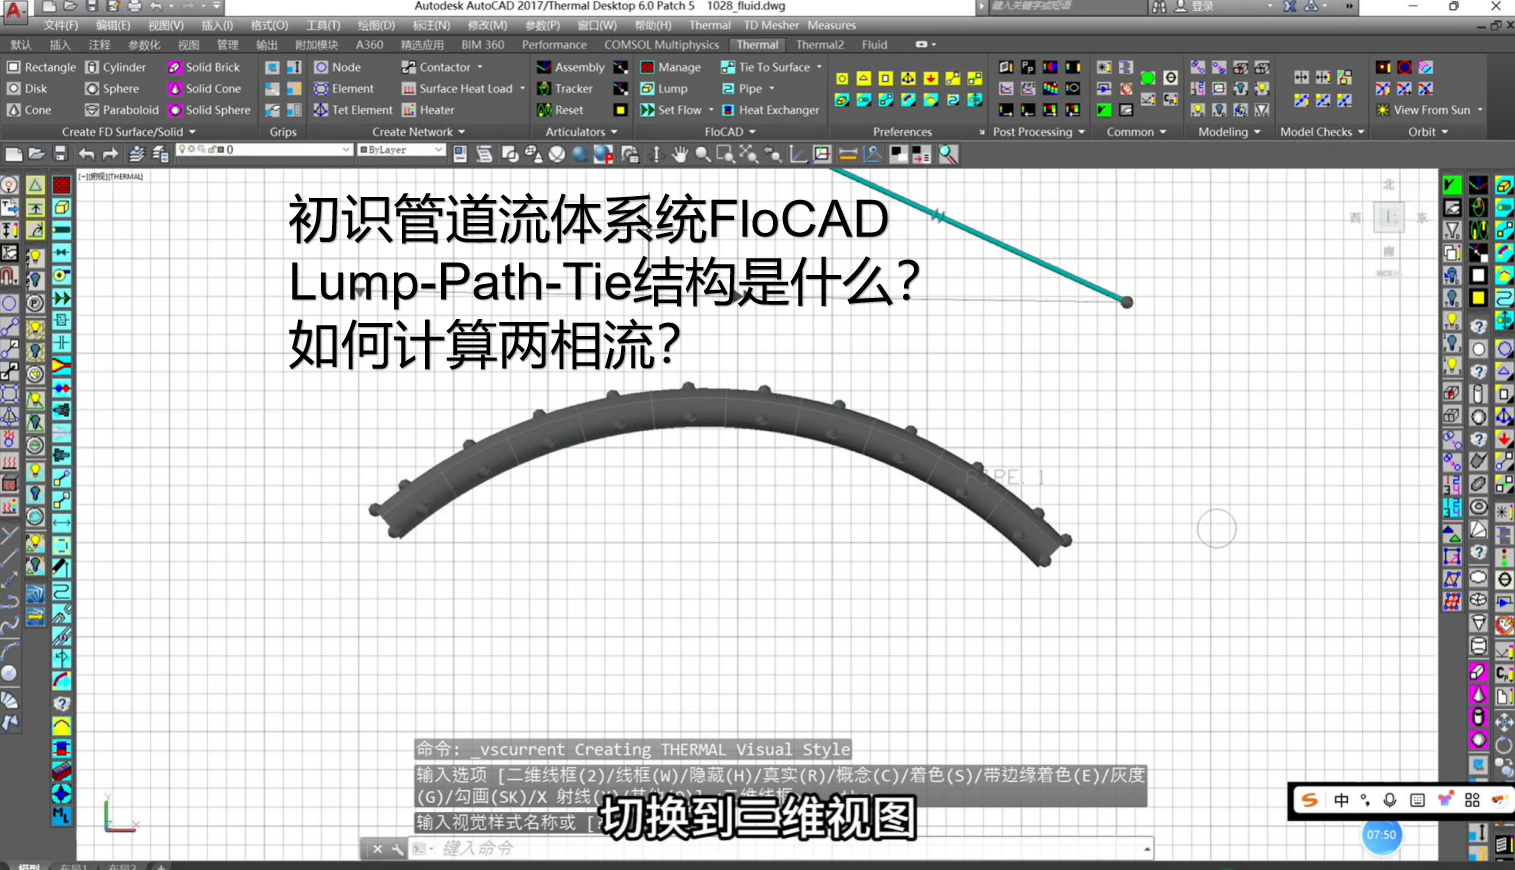Select the Element tool
The height and width of the screenshot is (870, 1515).
344,89
